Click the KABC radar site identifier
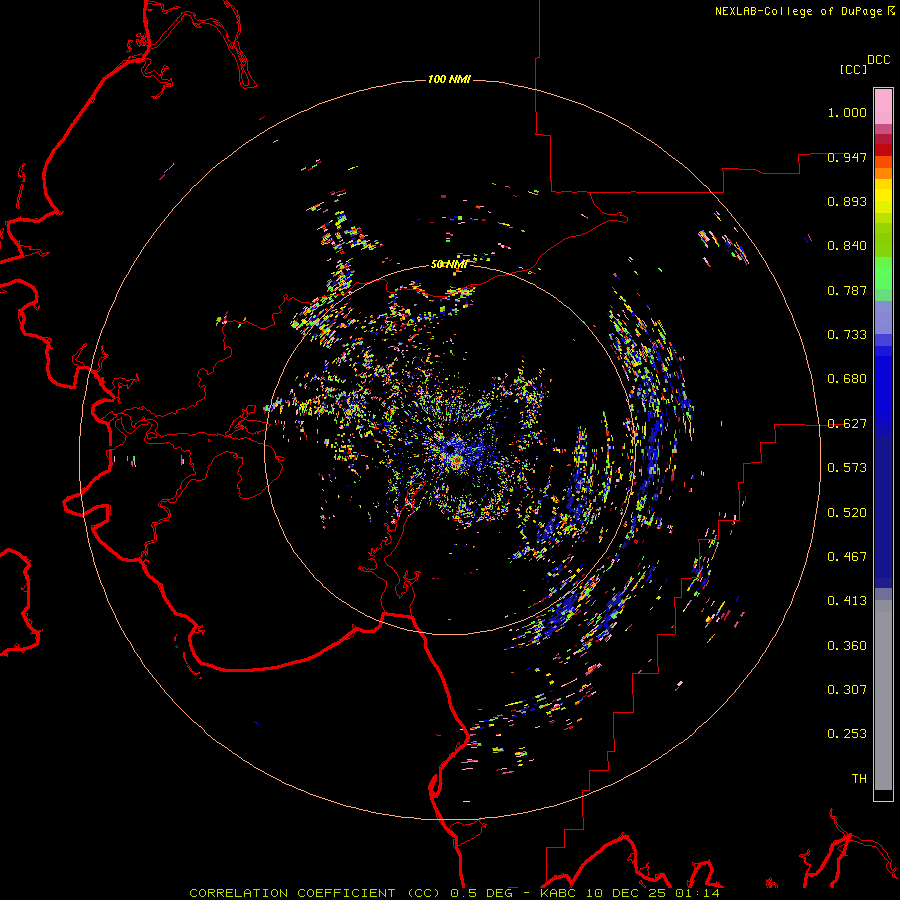 click(557, 893)
